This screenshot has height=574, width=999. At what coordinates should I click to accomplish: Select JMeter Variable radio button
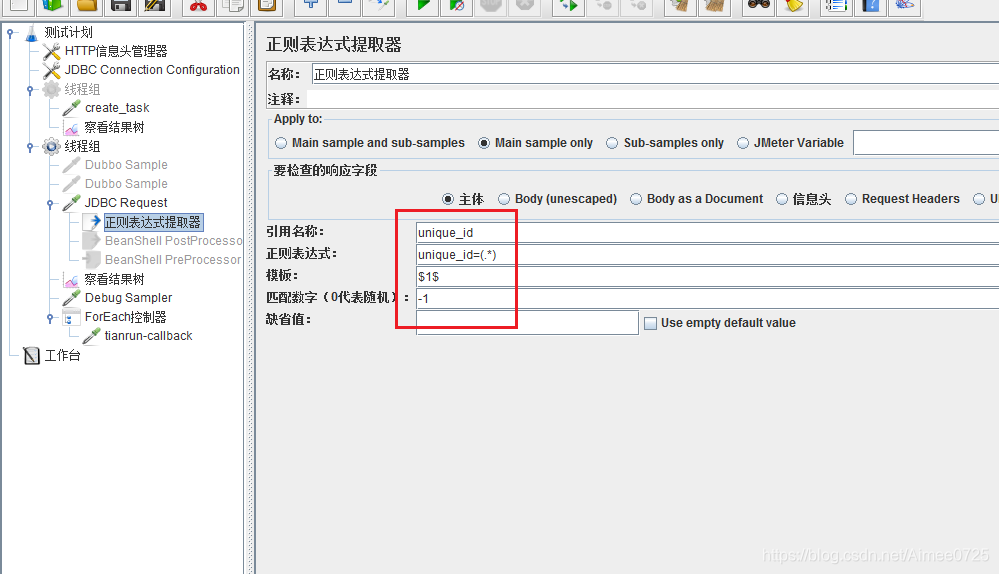point(743,143)
